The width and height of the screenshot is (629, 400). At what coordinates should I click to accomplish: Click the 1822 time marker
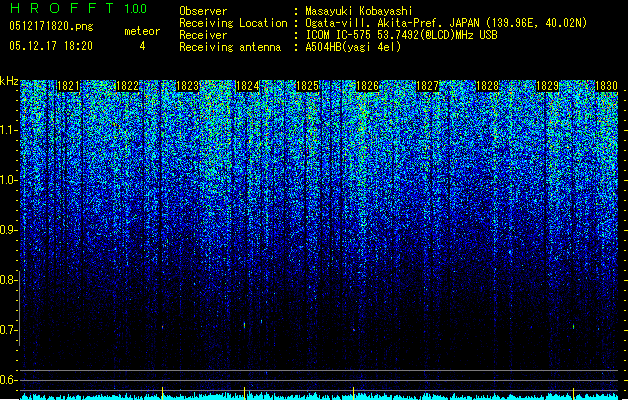pos(128,86)
